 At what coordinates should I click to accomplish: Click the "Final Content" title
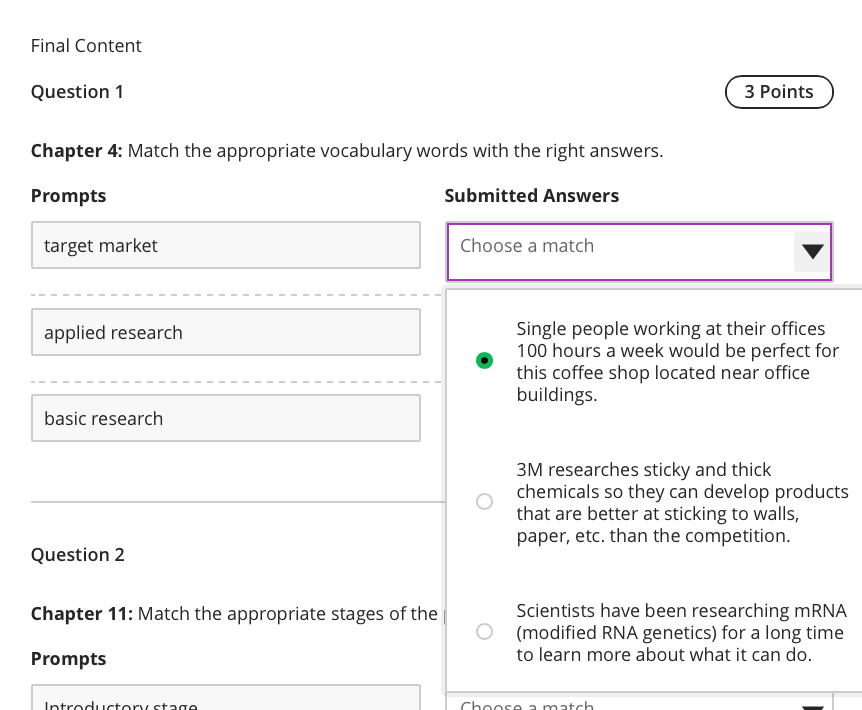click(86, 45)
